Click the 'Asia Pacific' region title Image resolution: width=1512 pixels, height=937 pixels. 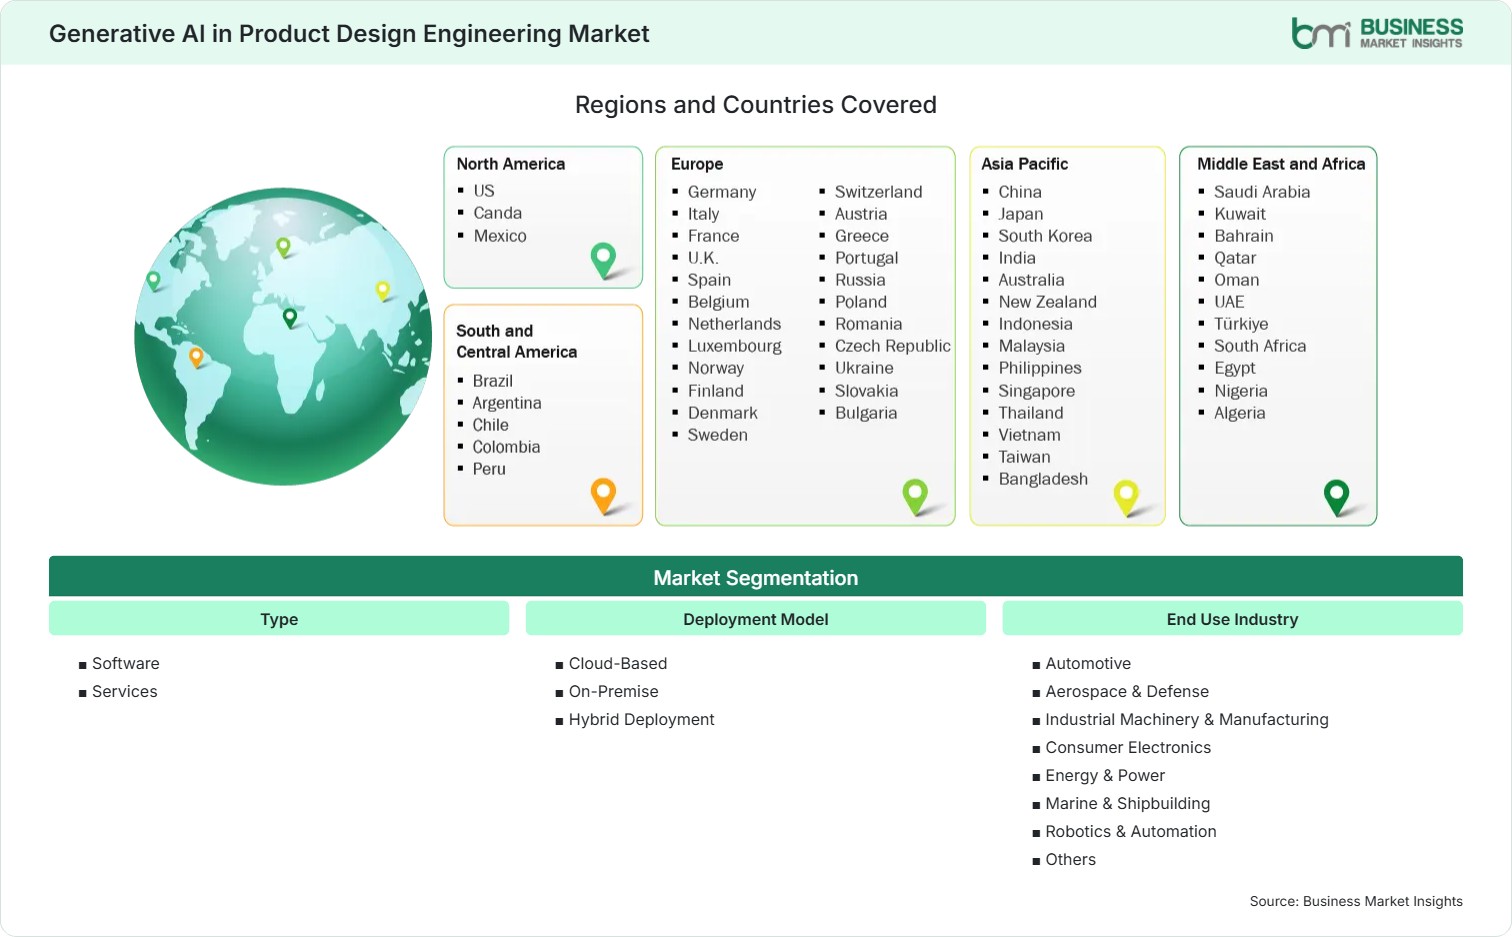pyautogui.click(x=1025, y=164)
